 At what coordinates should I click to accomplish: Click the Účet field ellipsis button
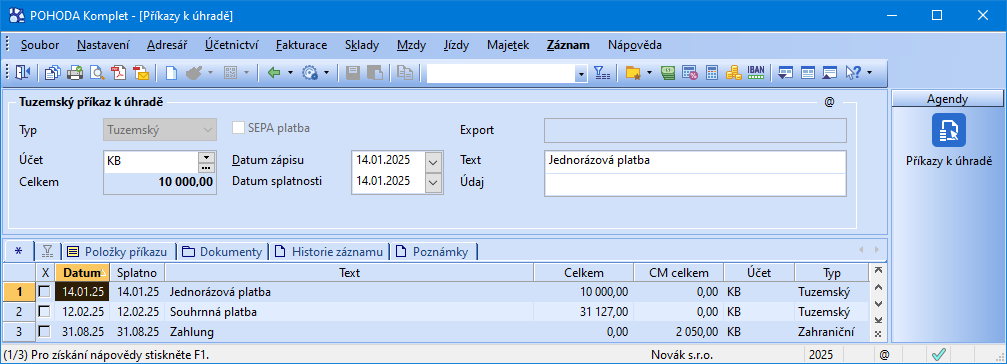(x=206, y=168)
